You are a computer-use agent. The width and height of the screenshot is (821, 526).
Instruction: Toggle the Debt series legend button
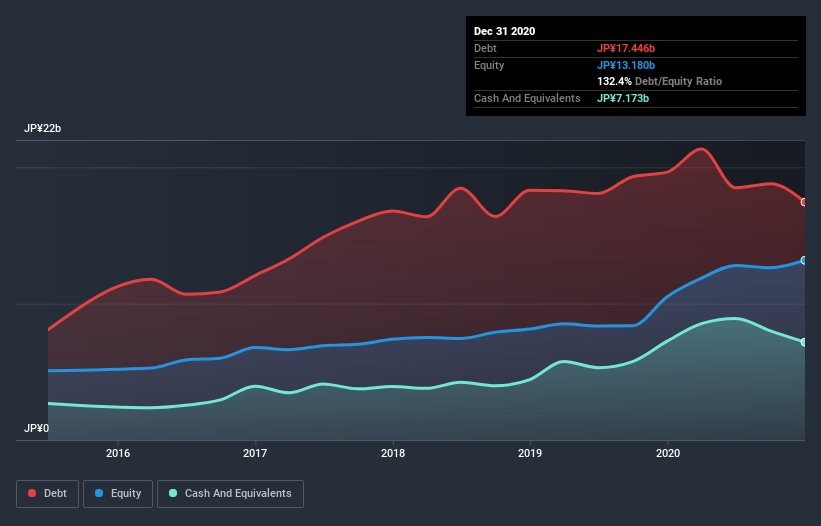coord(48,494)
